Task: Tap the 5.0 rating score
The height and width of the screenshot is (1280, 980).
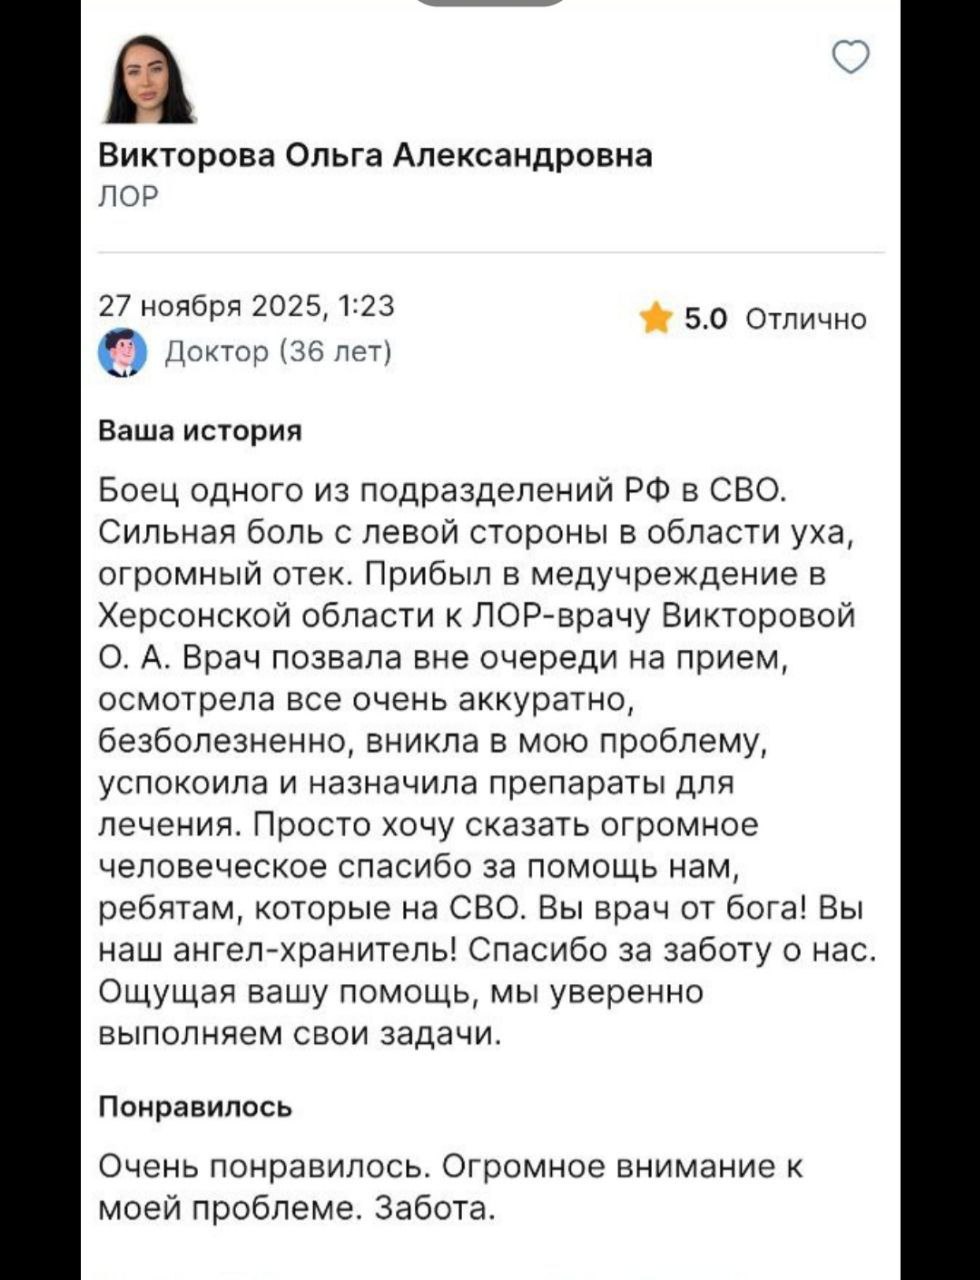Action: (x=707, y=319)
